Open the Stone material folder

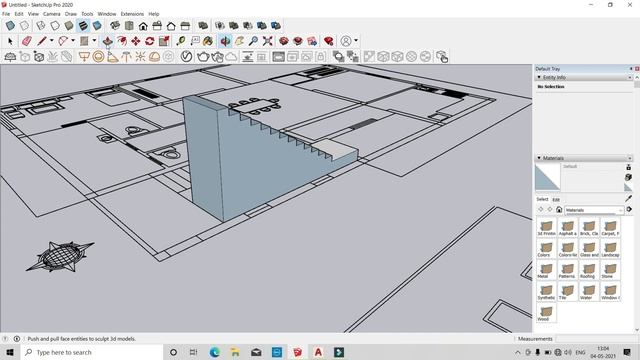pos(610,271)
